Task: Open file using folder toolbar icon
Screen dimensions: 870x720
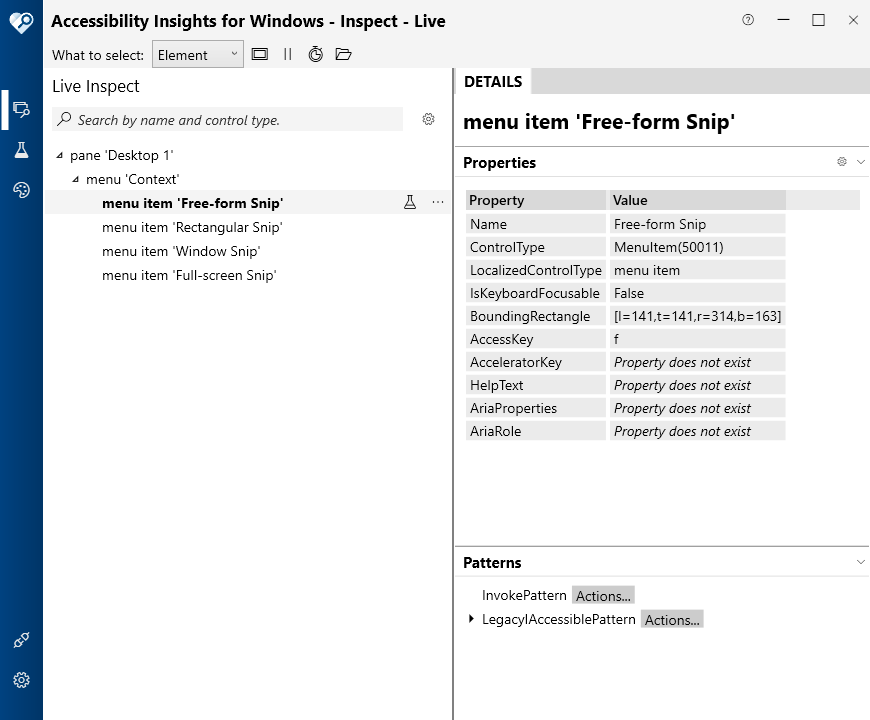Action: pos(343,54)
